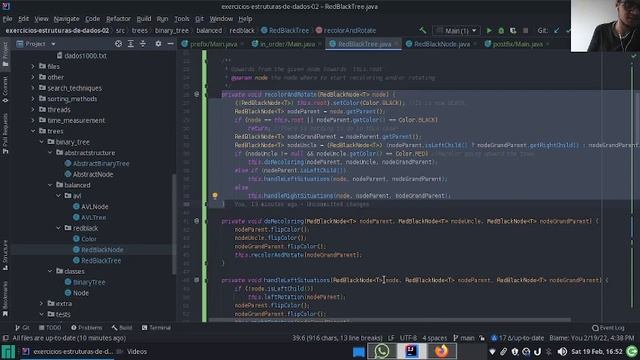Screen dimensions: 640x360
Task: Click the main git branch widget
Action: pyautogui.click(x=464, y=338)
